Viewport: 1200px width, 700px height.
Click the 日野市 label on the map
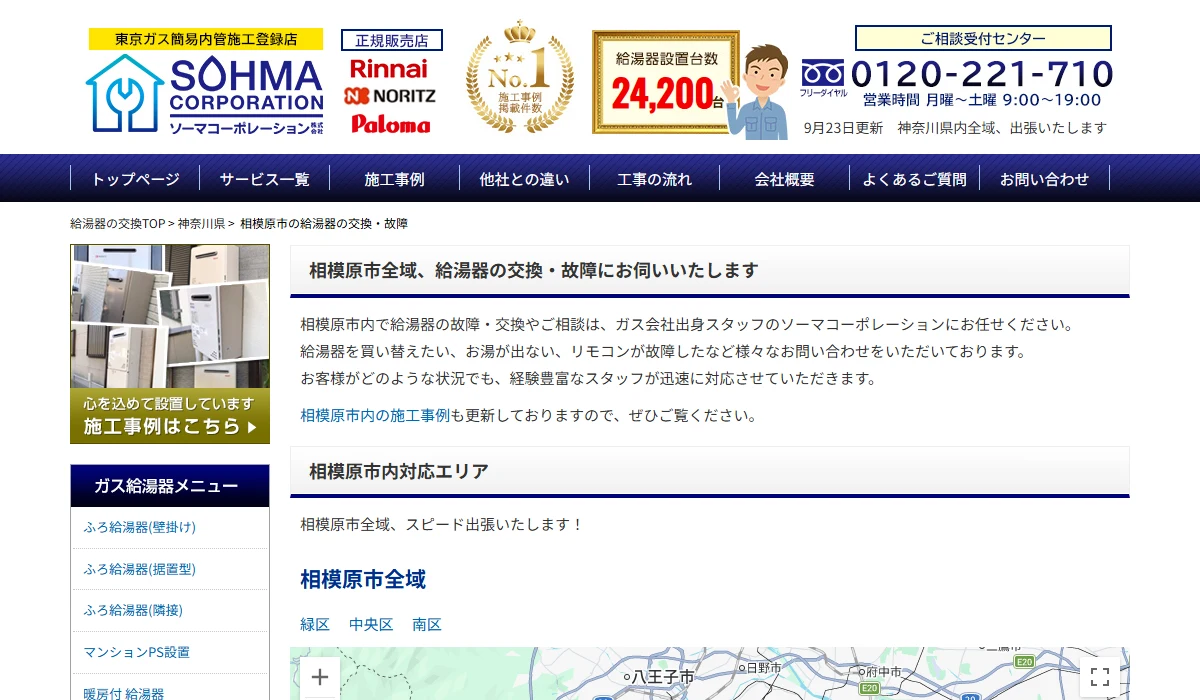[x=763, y=667]
